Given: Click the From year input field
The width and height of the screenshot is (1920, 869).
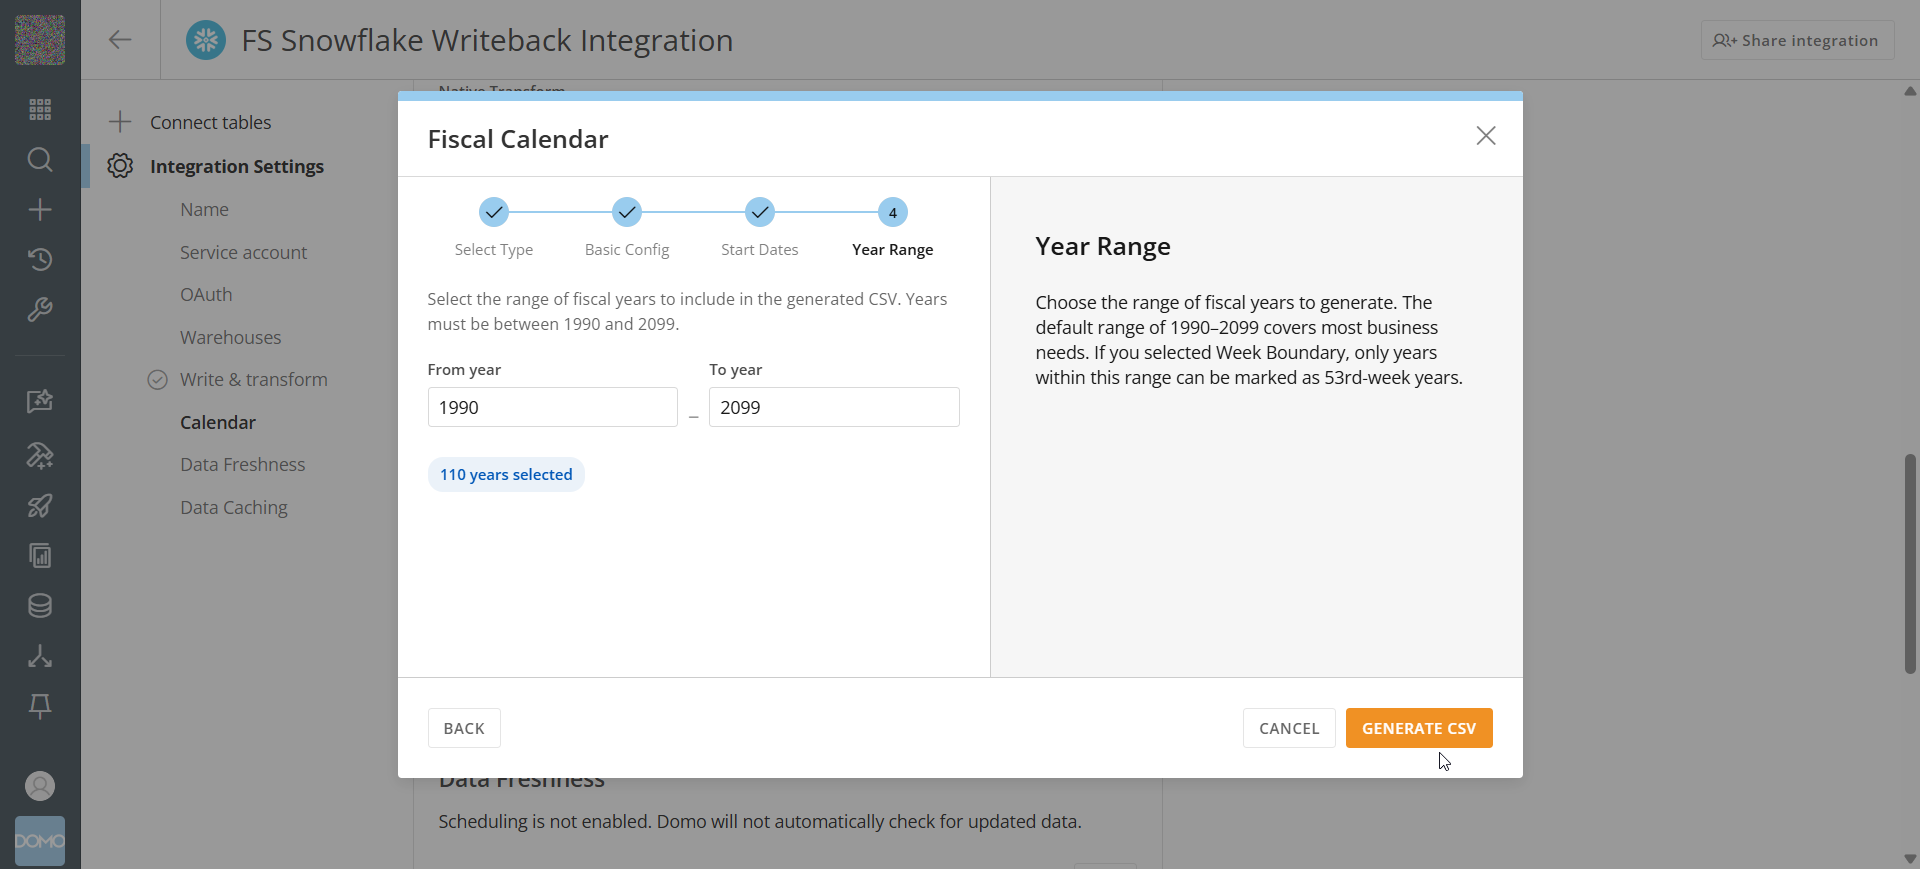Looking at the screenshot, I should pos(553,407).
